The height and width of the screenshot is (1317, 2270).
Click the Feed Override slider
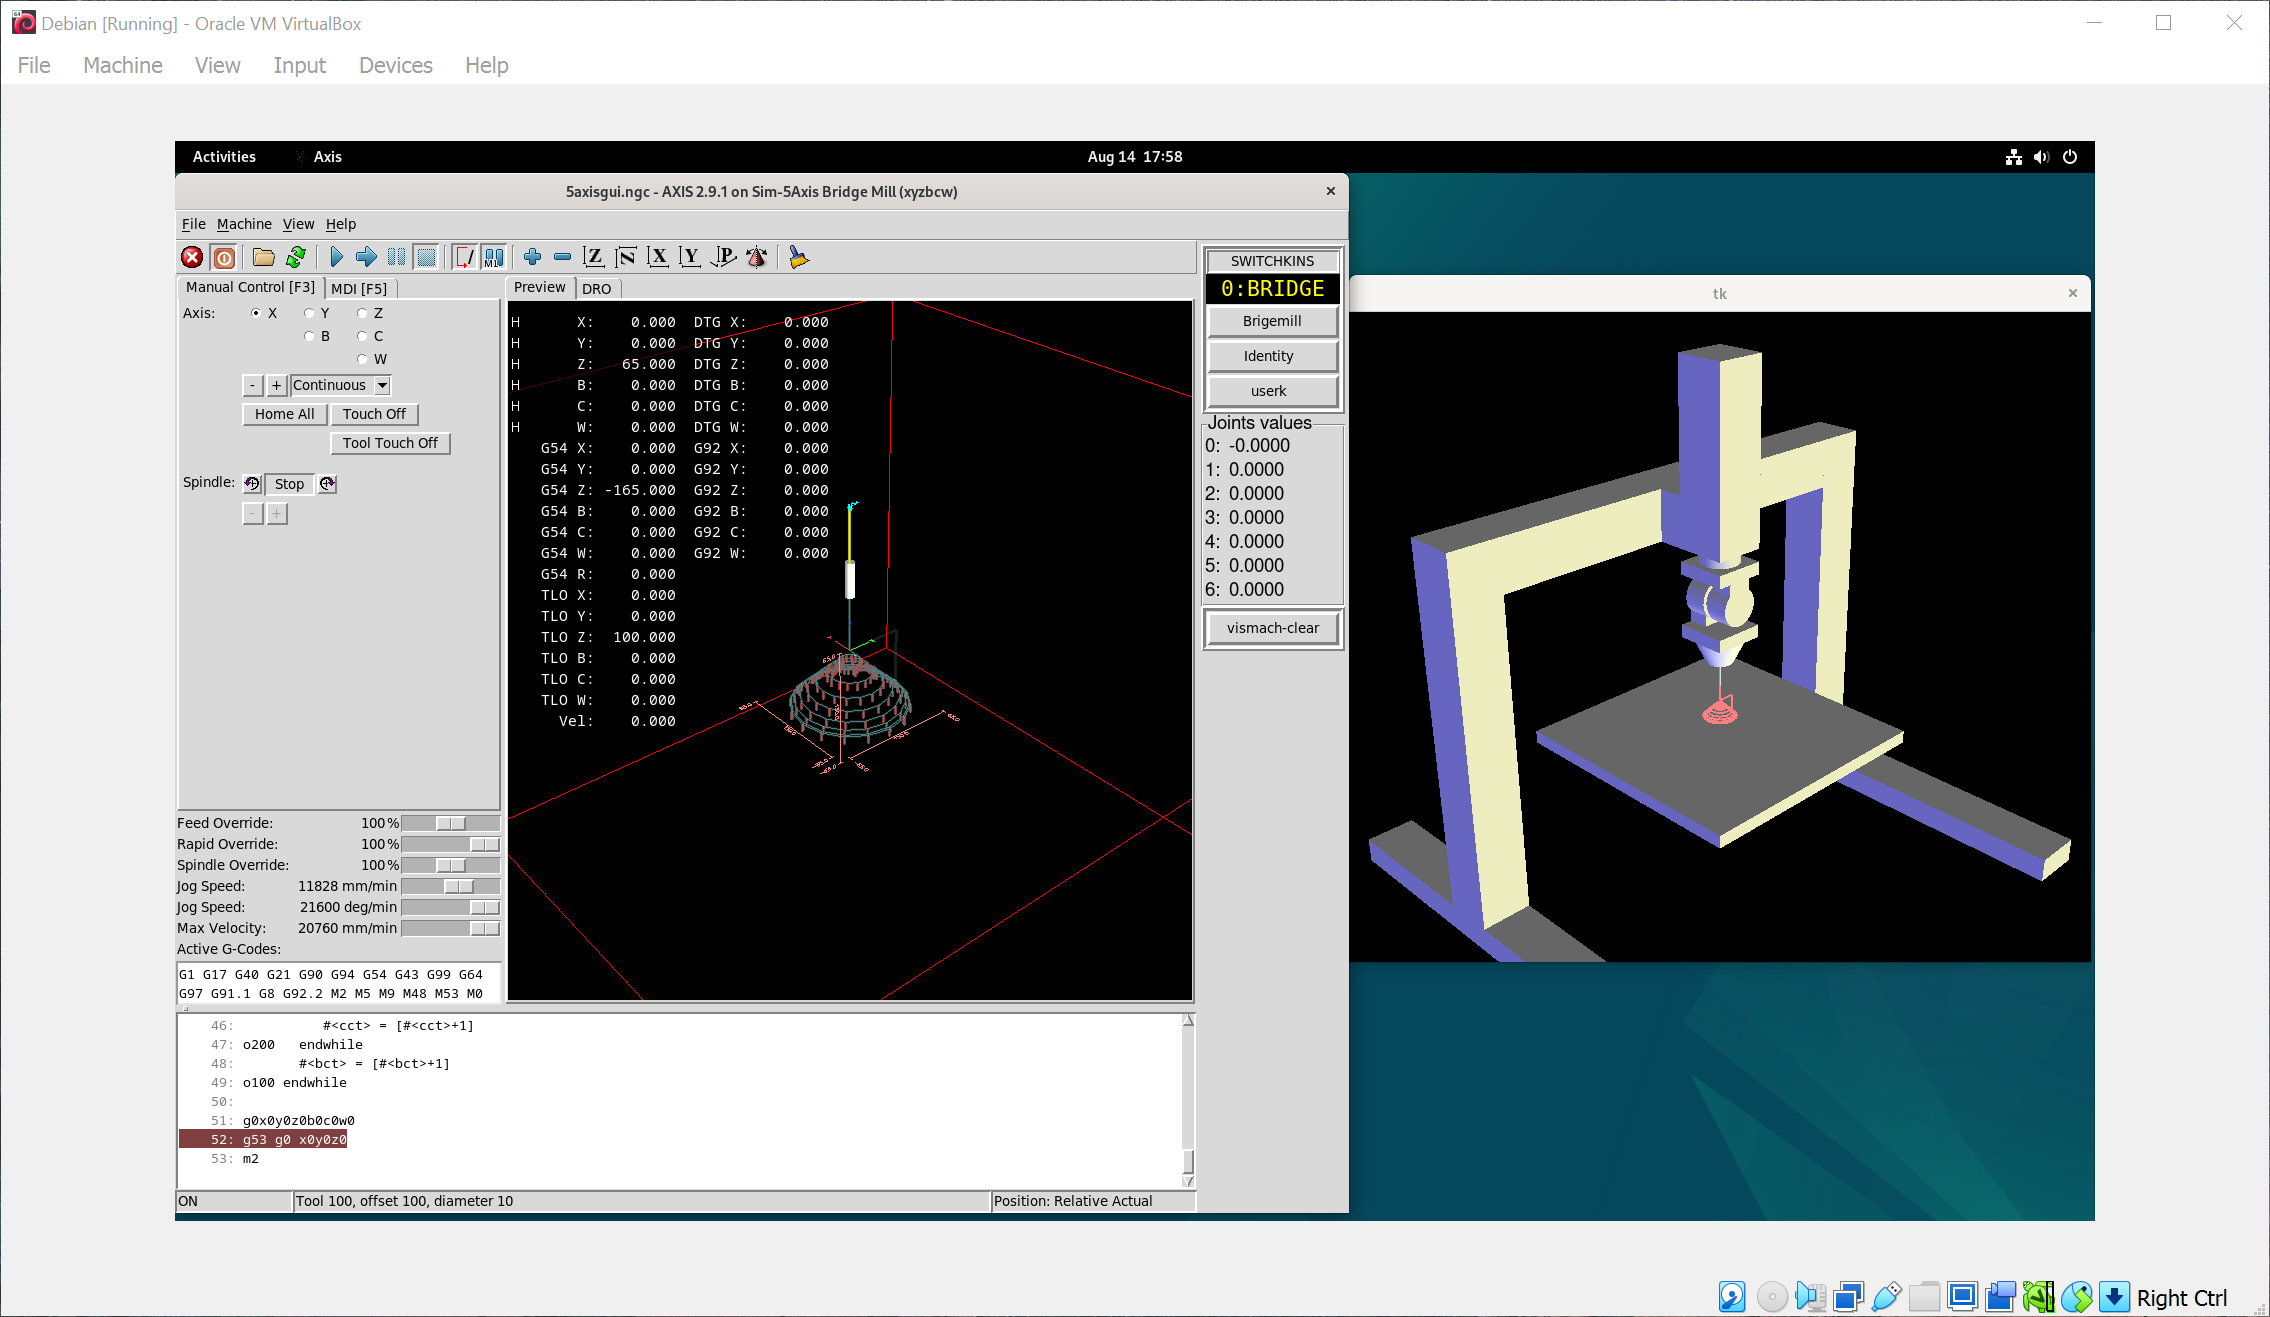[450, 823]
